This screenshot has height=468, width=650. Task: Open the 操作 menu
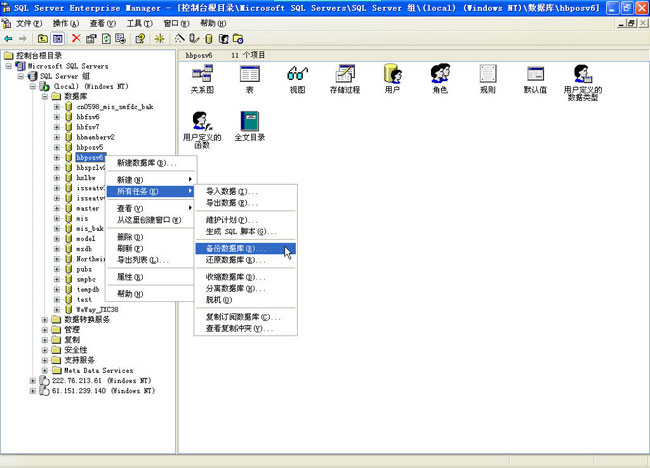(65, 24)
